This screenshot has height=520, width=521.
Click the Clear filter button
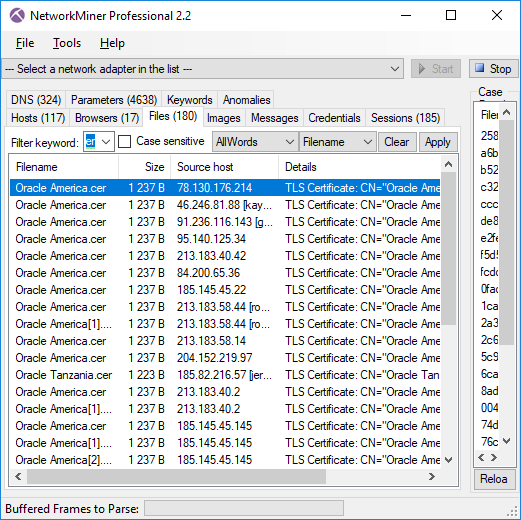pos(397,142)
